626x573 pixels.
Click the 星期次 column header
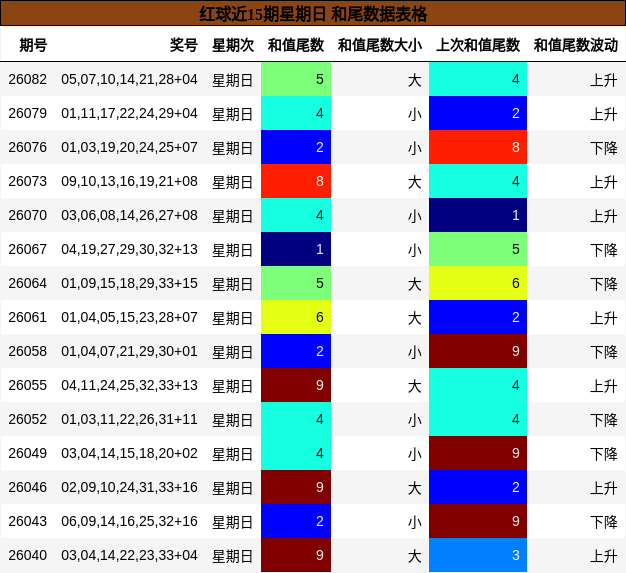233,45
